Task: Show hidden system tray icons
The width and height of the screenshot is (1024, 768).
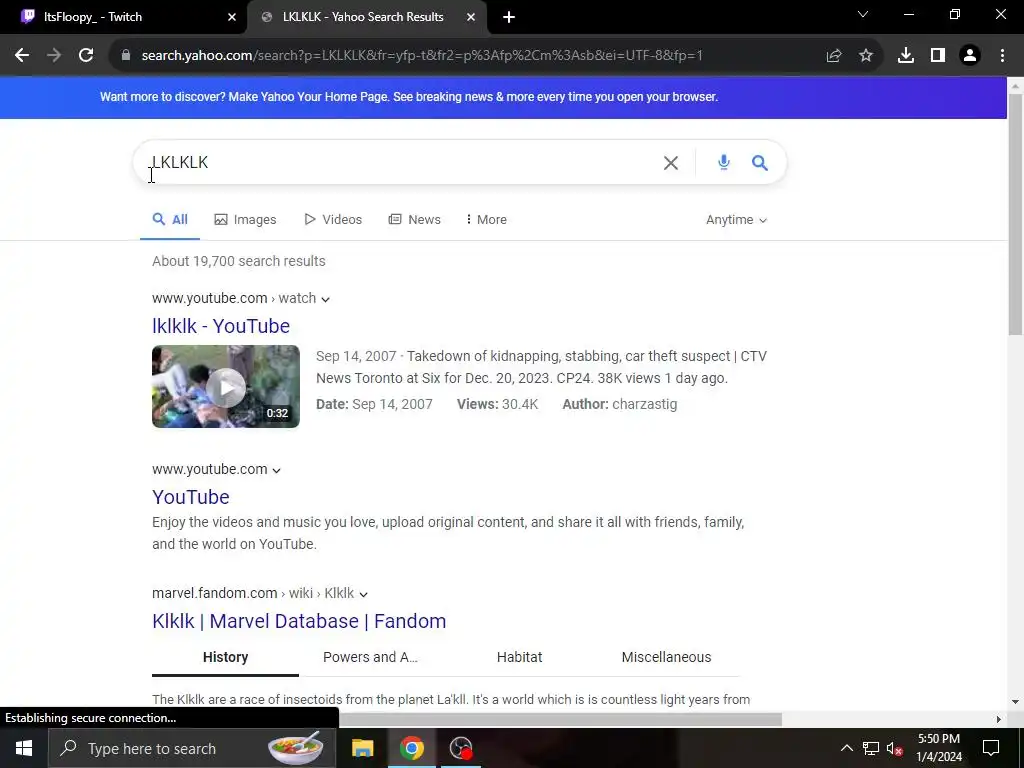Action: click(x=846, y=748)
